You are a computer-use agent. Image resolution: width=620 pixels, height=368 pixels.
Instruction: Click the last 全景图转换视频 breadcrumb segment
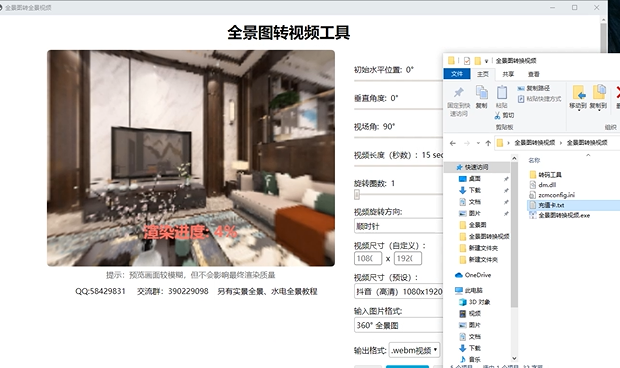point(587,143)
